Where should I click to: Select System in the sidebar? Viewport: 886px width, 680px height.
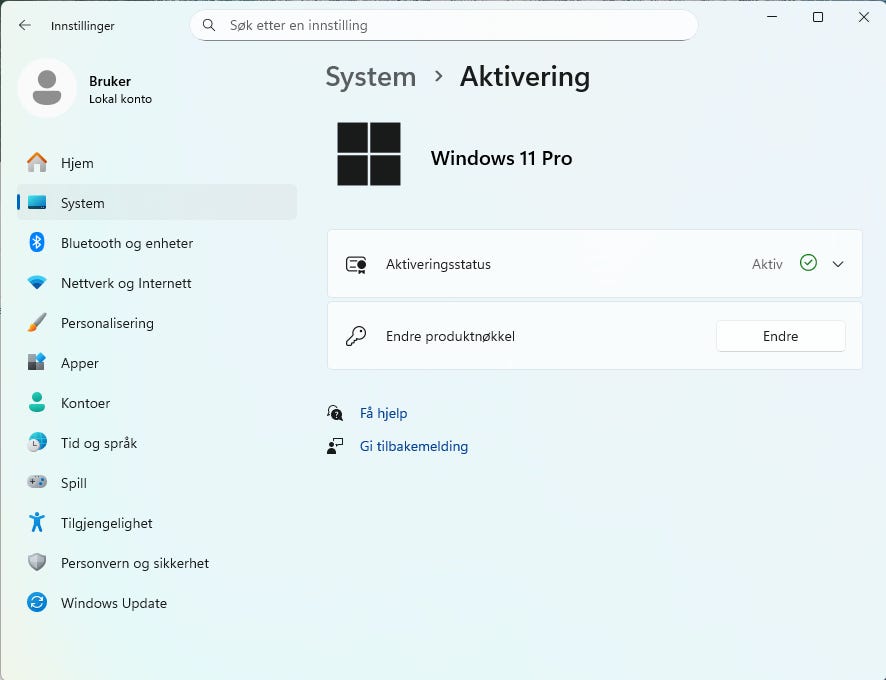pyautogui.click(x=82, y=203)
